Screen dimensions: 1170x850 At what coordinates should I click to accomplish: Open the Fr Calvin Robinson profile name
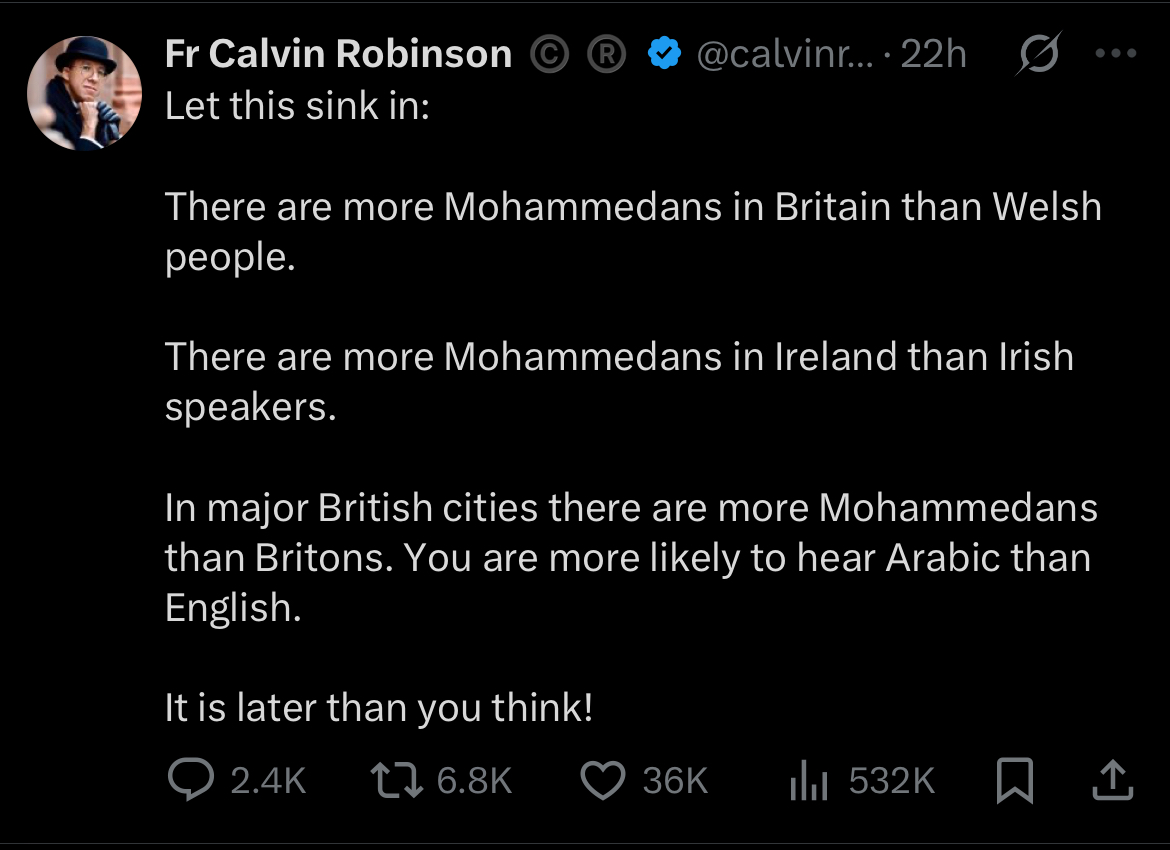pos(338,54)
